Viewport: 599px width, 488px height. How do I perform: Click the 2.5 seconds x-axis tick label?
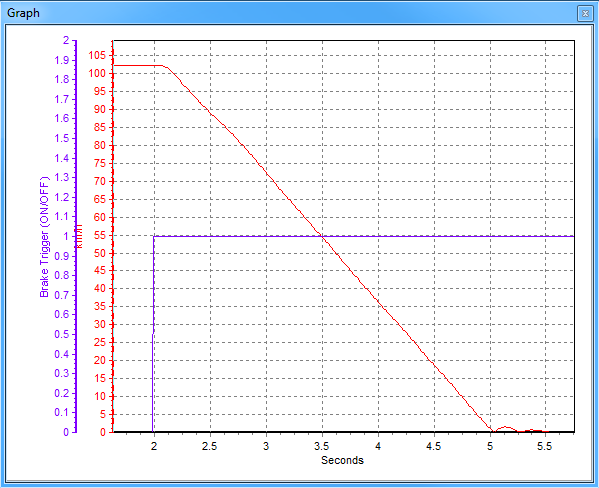coord(209,446)
